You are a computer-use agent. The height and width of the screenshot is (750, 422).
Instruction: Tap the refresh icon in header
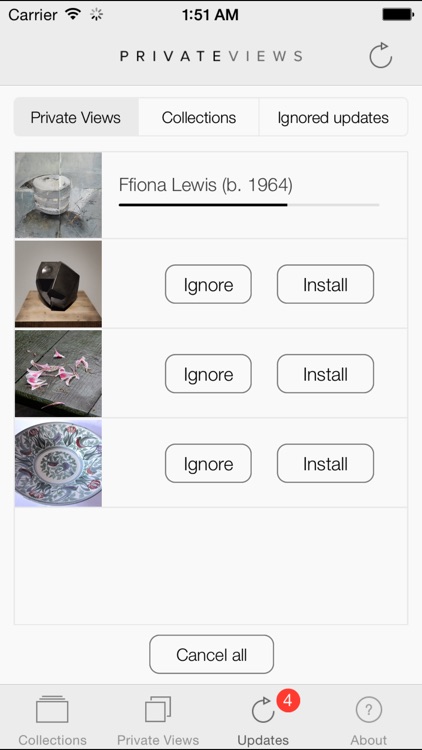pos(381,55)
